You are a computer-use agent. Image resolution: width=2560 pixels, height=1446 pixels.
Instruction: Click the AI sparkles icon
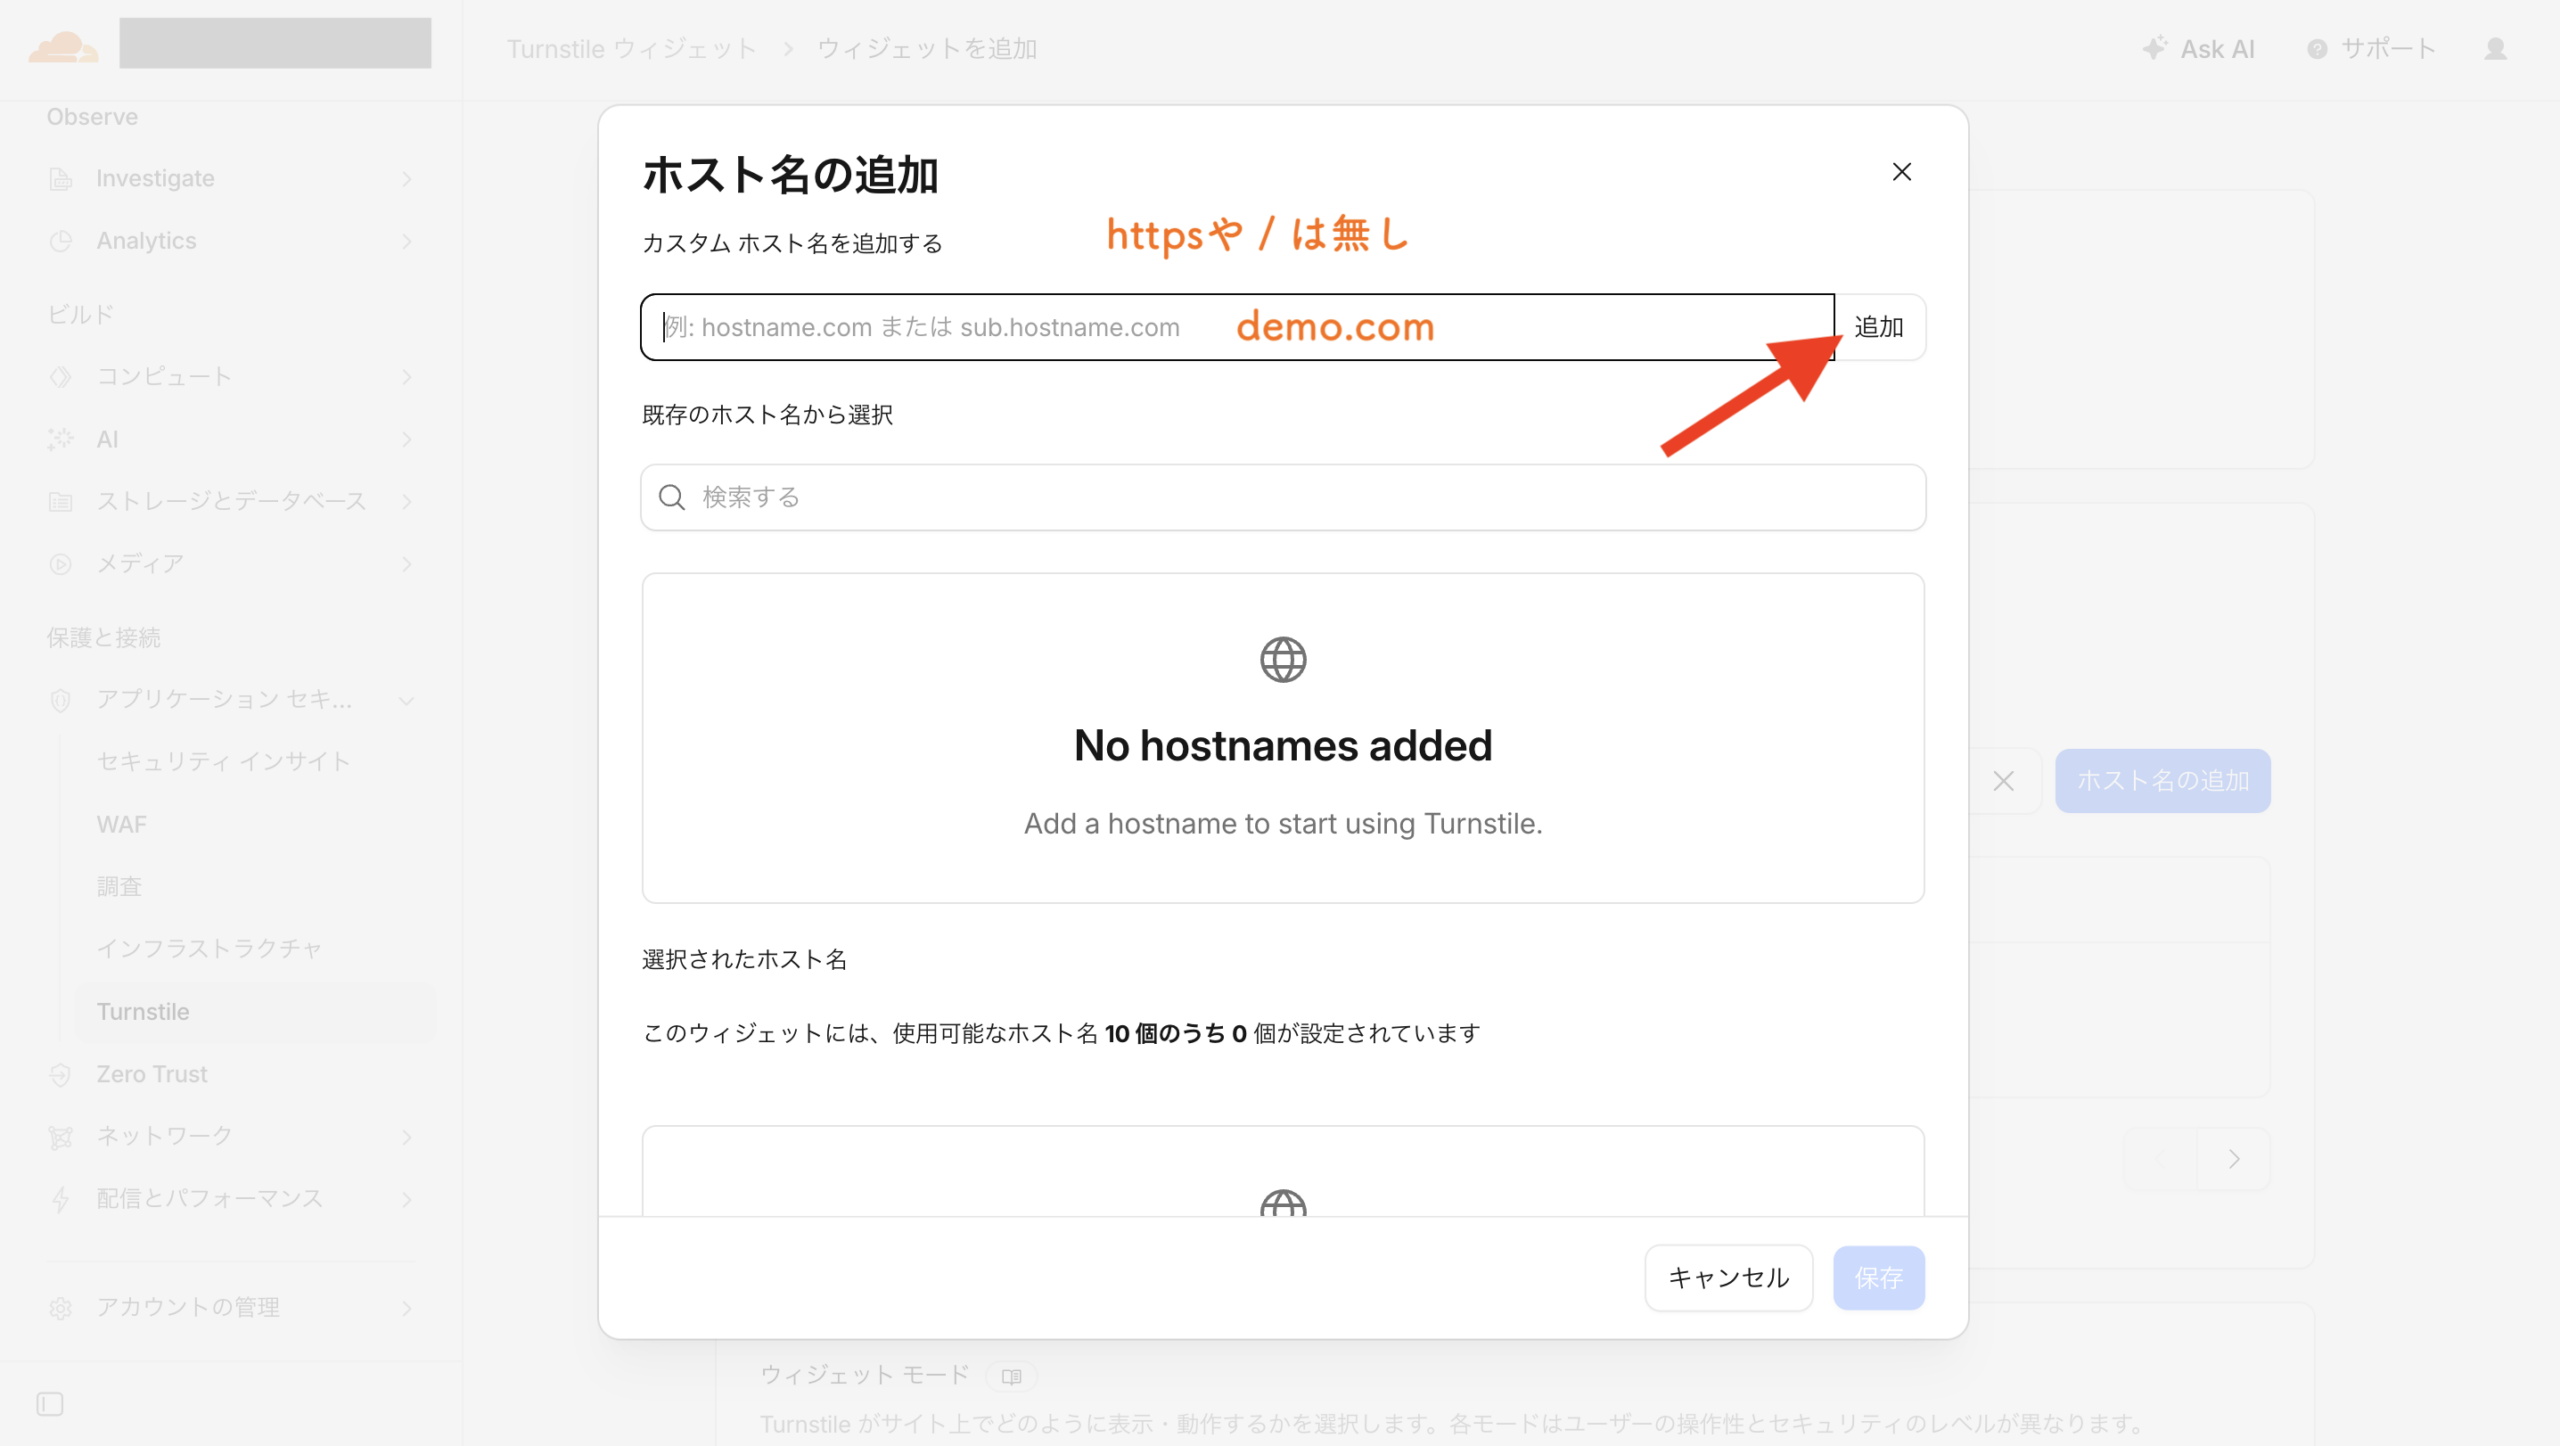point(61,439)
